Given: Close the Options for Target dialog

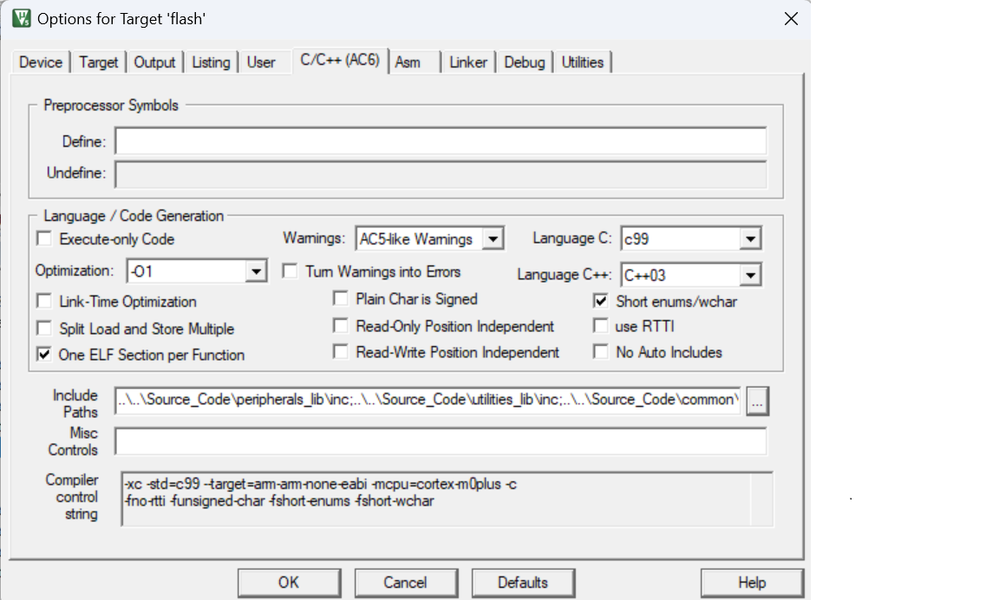Looking at the screenshot, I should coord(790,19).
